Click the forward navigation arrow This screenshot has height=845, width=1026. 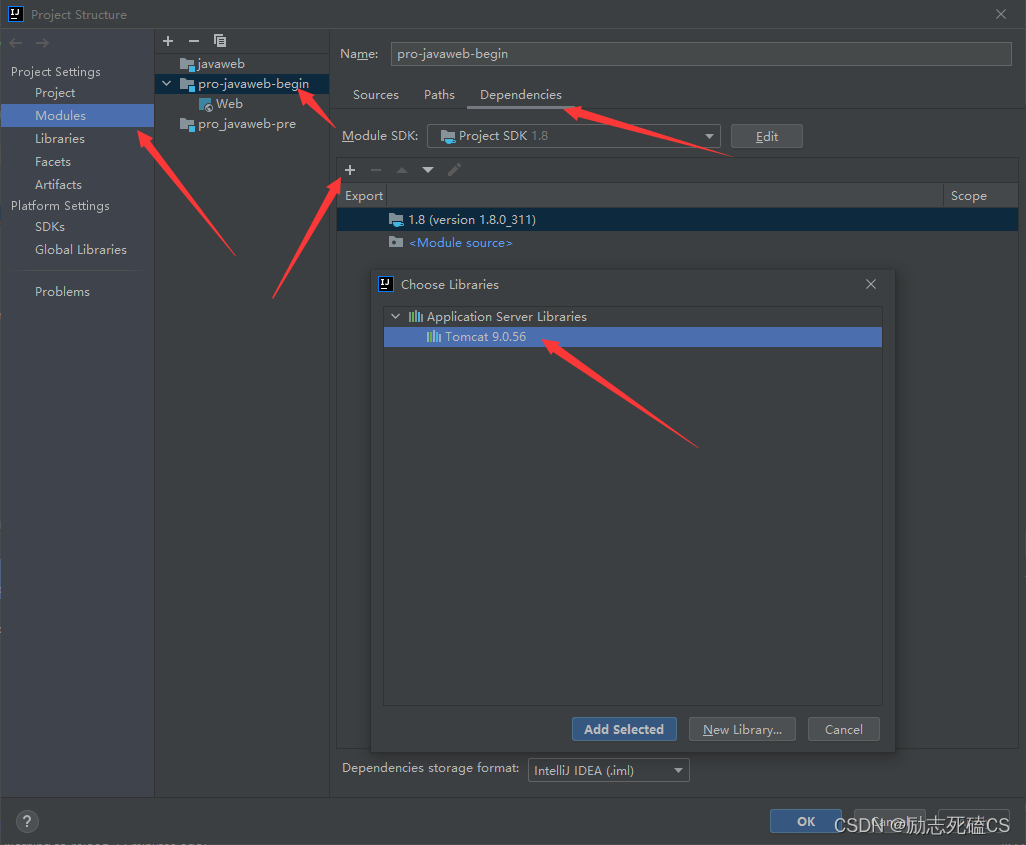(43, 43)
